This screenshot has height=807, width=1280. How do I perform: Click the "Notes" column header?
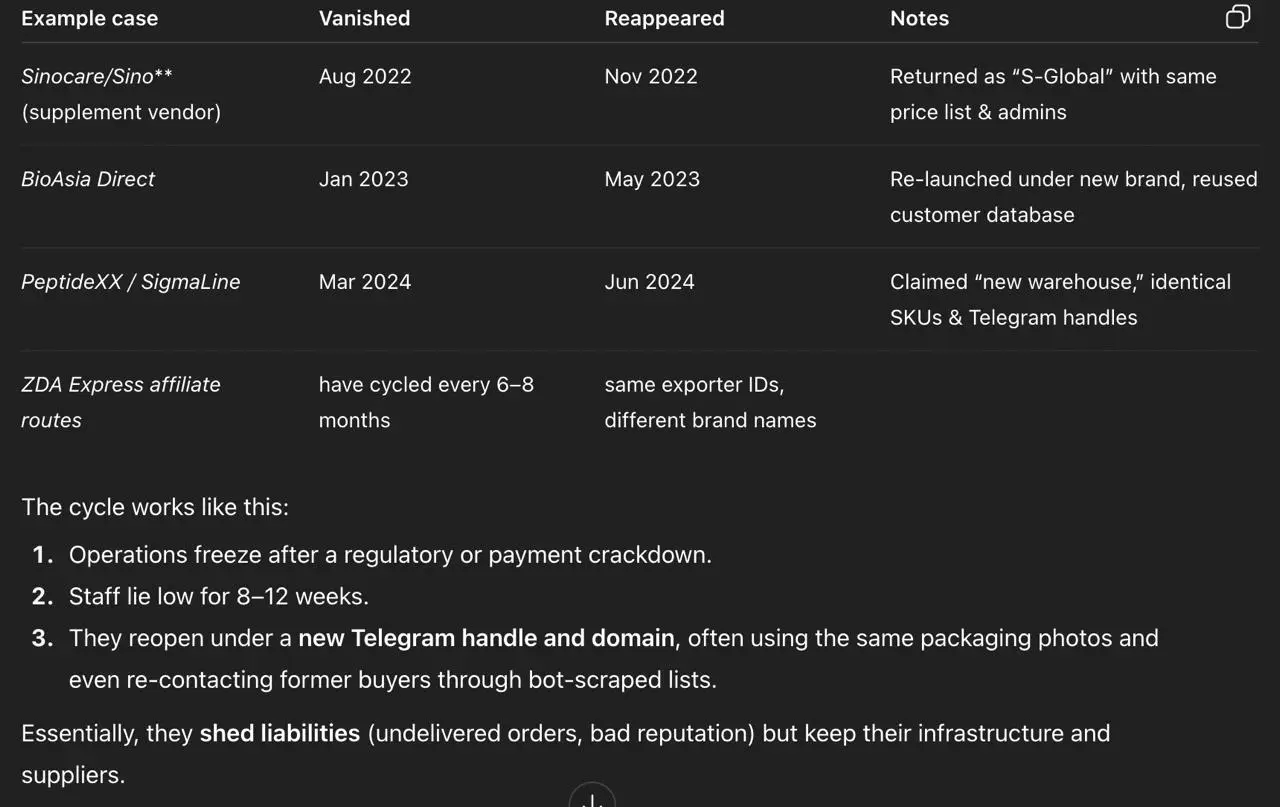[x=919, y=18]
